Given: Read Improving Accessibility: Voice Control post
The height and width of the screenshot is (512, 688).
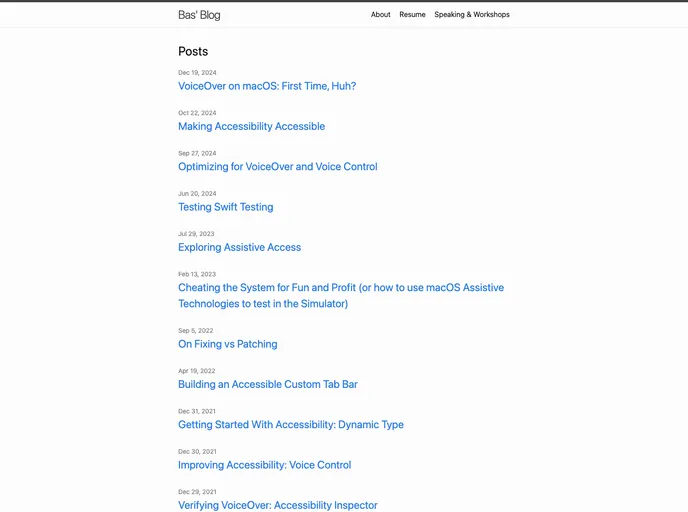Looking at the screenshot, I should click(x=264, y=465).
